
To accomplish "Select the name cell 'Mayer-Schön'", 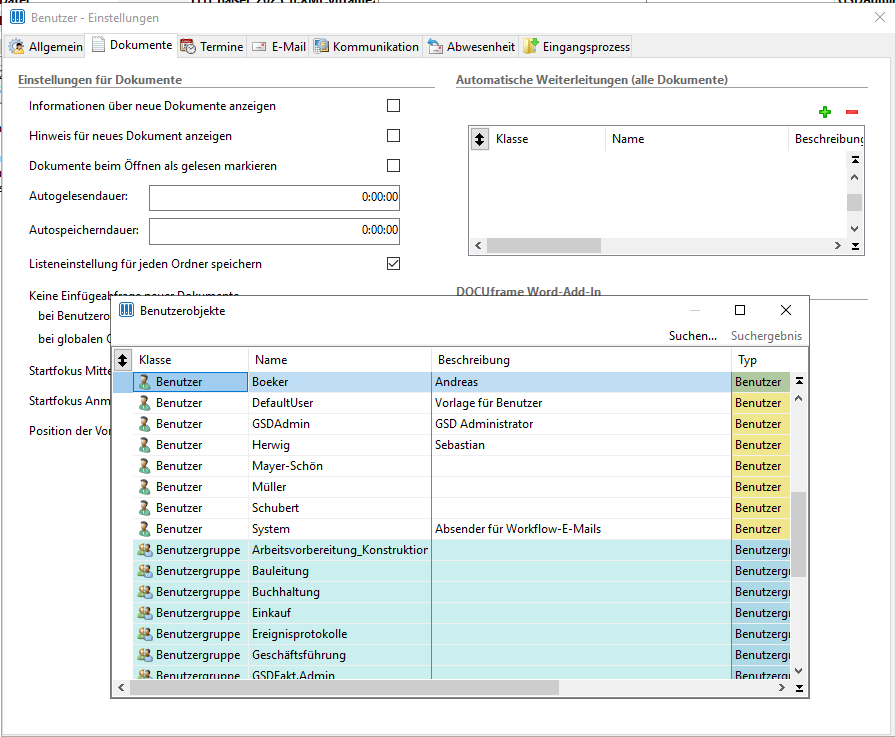I will [340, 466].
